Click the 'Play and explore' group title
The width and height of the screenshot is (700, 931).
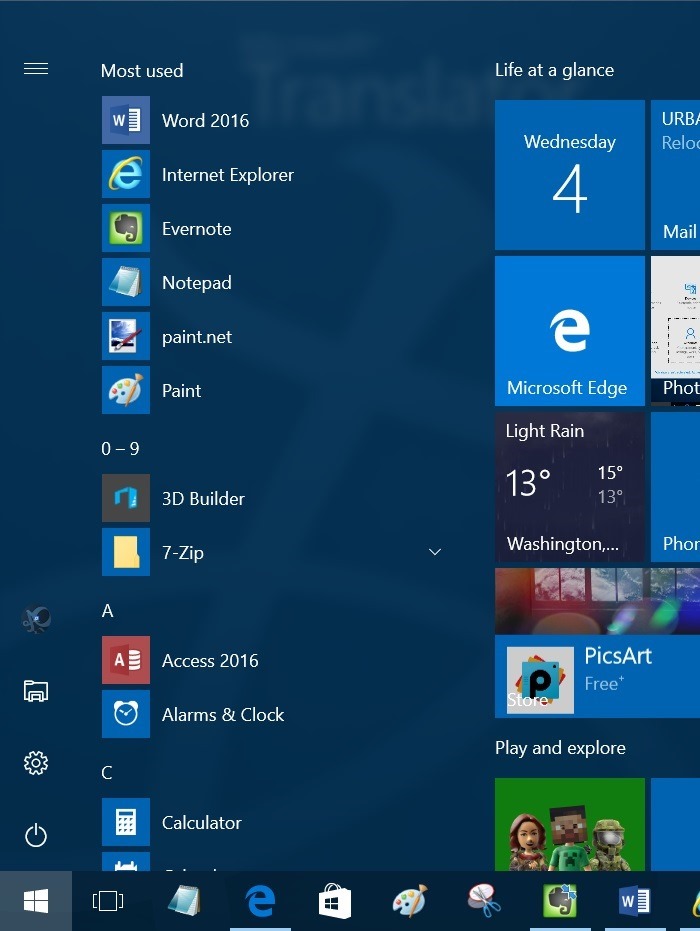pyautogui.click(x=560, y=748)
